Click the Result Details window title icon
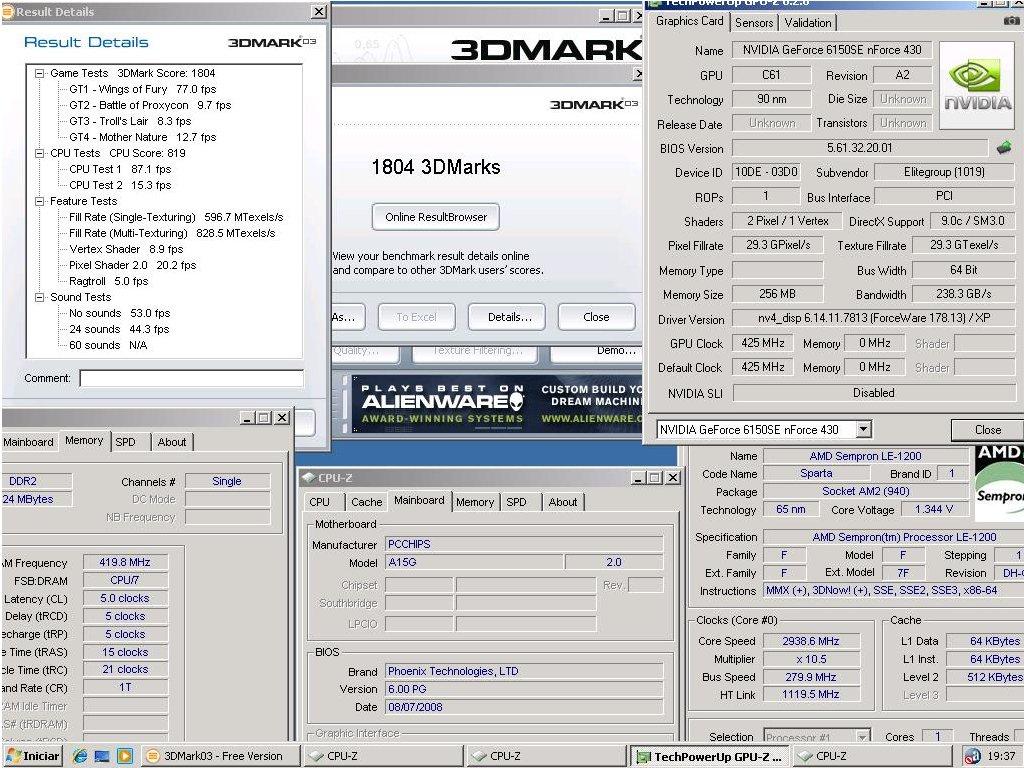Image resolution: width=1024 pixels, height=768 pixels. pos(8,11)
